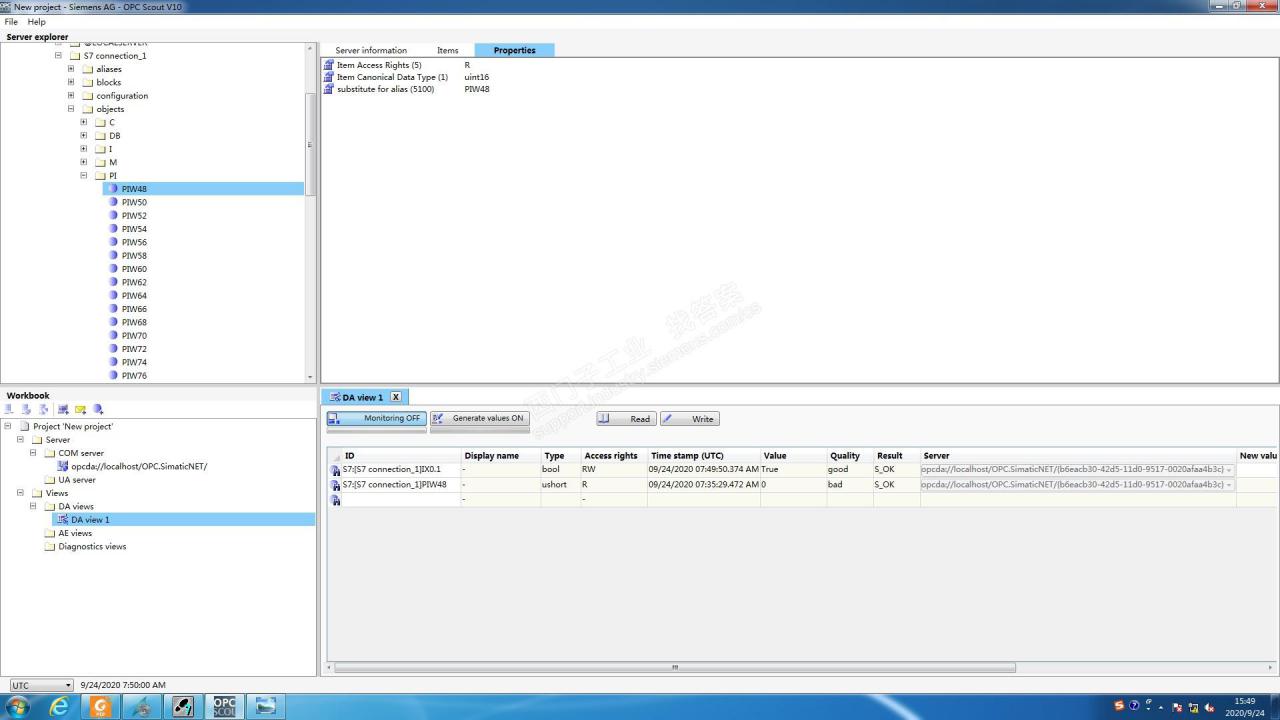The height and width of the screenshot is (720, 1280).
Task: Open the UTC time zone dropdown
Action: coord(41,685)
